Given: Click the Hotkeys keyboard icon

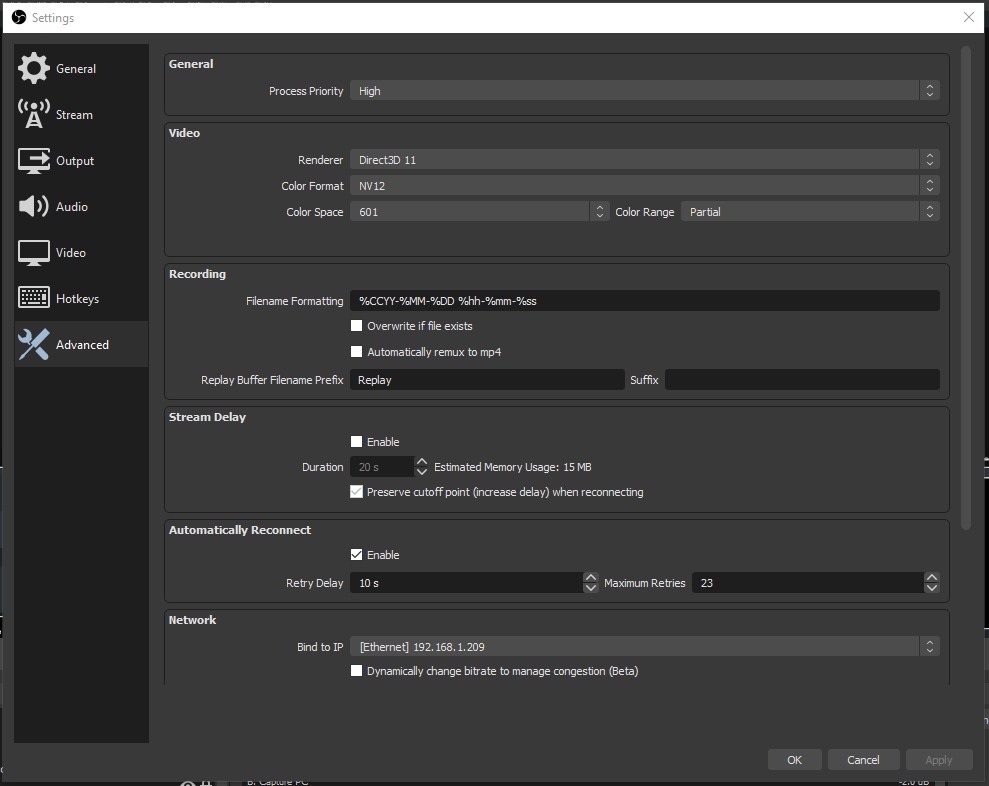Looking at the screenshot, I should click(33, 298).
